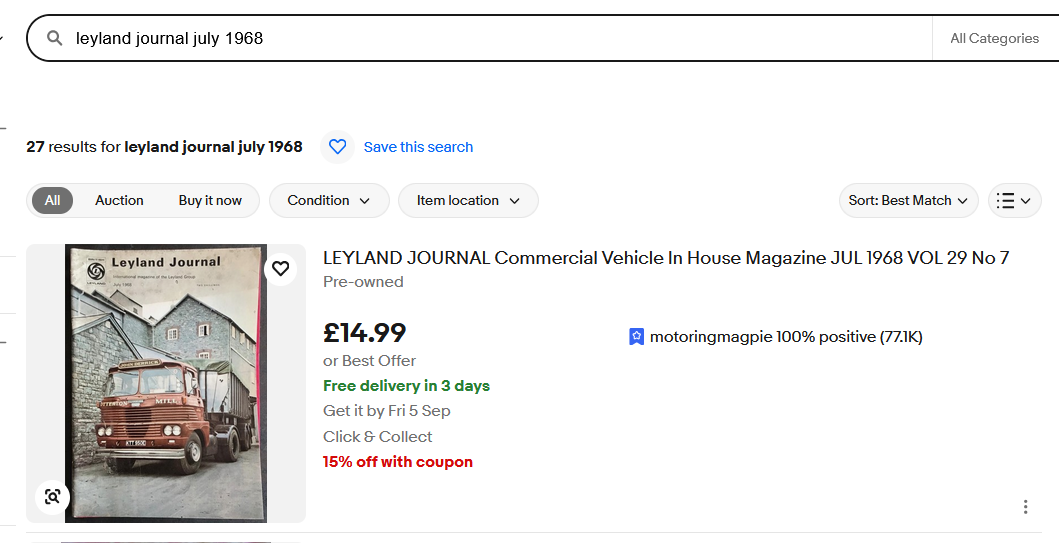Switch to Auction listings filter
Image resolution: width=1059 pixels, height=543 pixels.
119,200
